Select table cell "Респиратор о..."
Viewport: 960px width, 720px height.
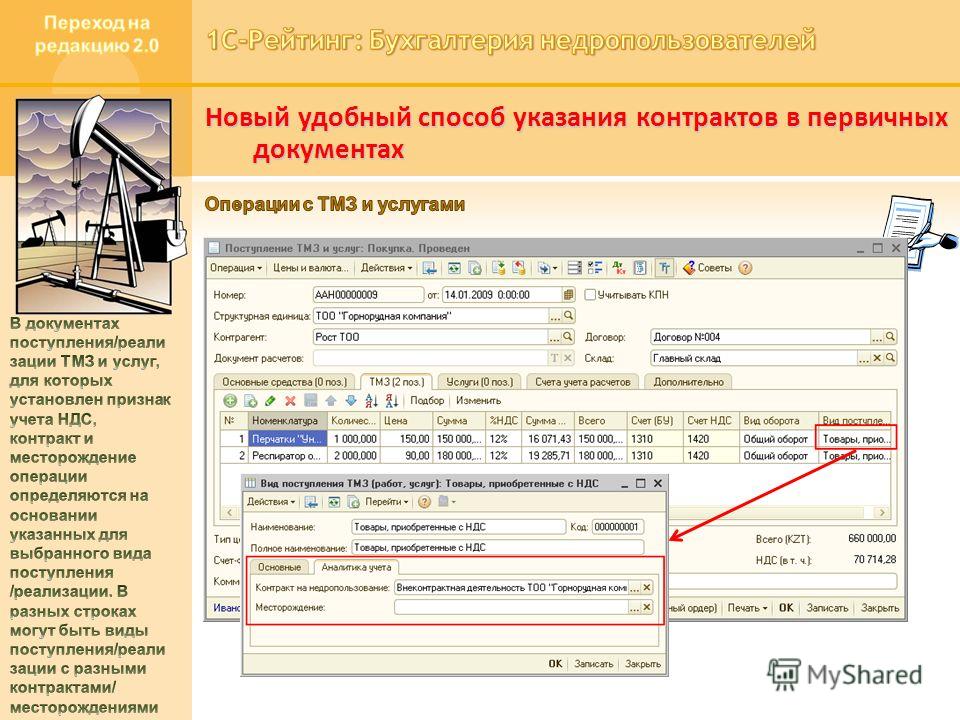point(287,456)
